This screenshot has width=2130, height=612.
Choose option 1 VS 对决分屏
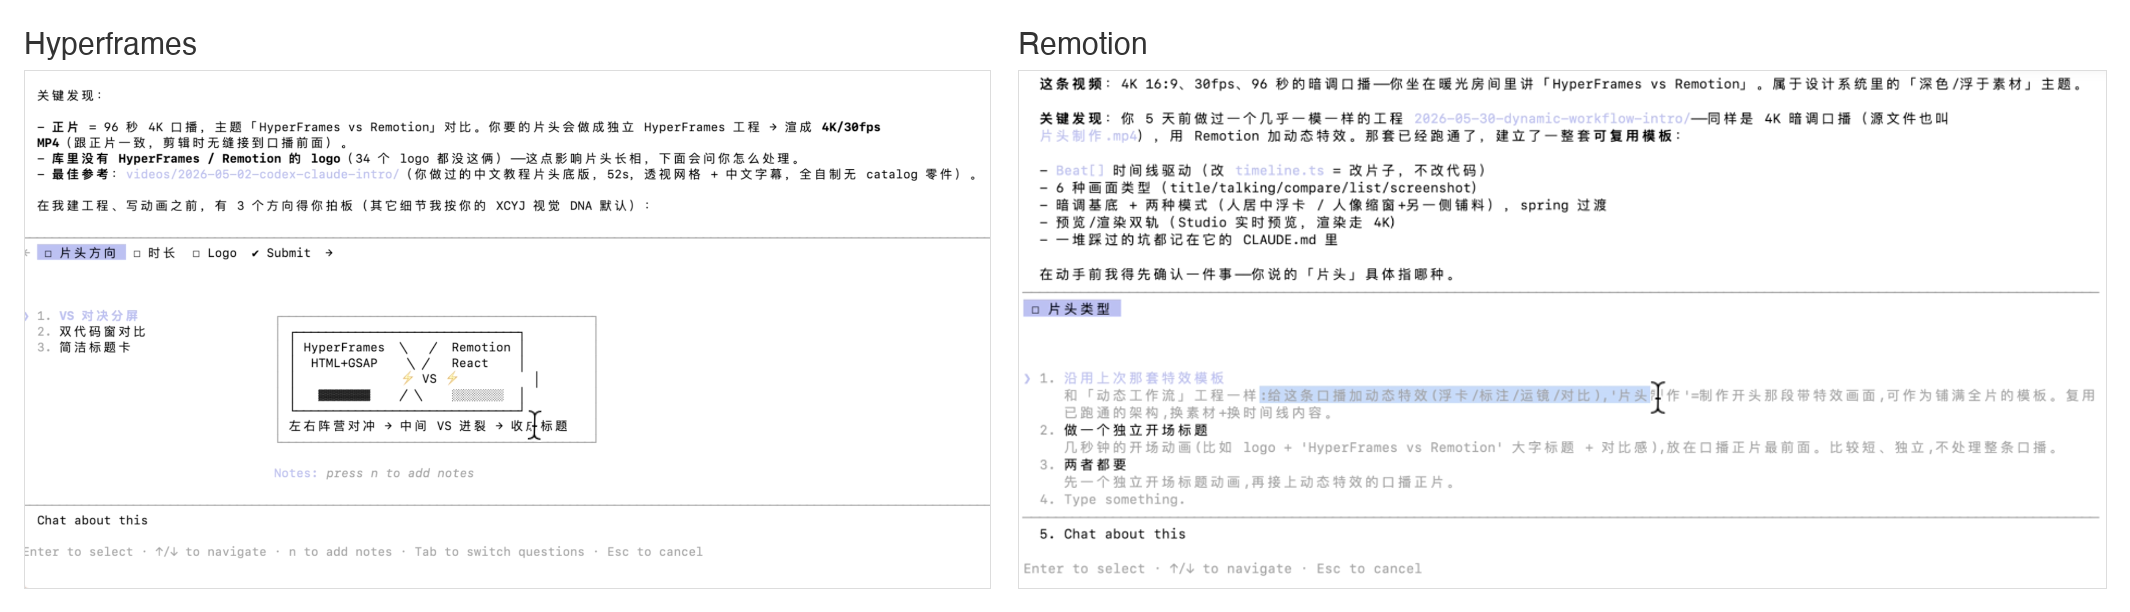pyautogui.click(x=88, y=315)
